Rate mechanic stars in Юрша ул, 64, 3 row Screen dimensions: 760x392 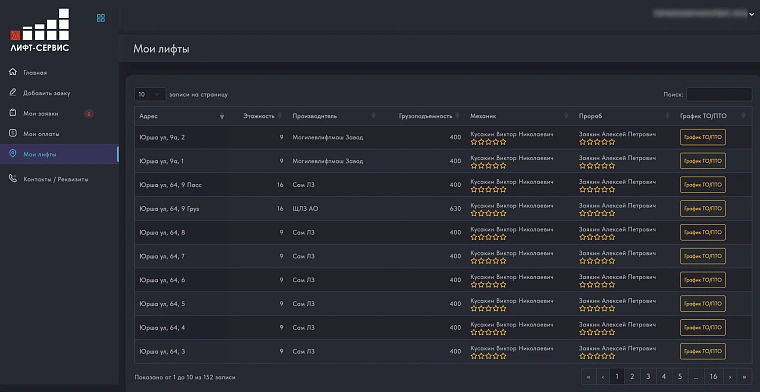489,356
